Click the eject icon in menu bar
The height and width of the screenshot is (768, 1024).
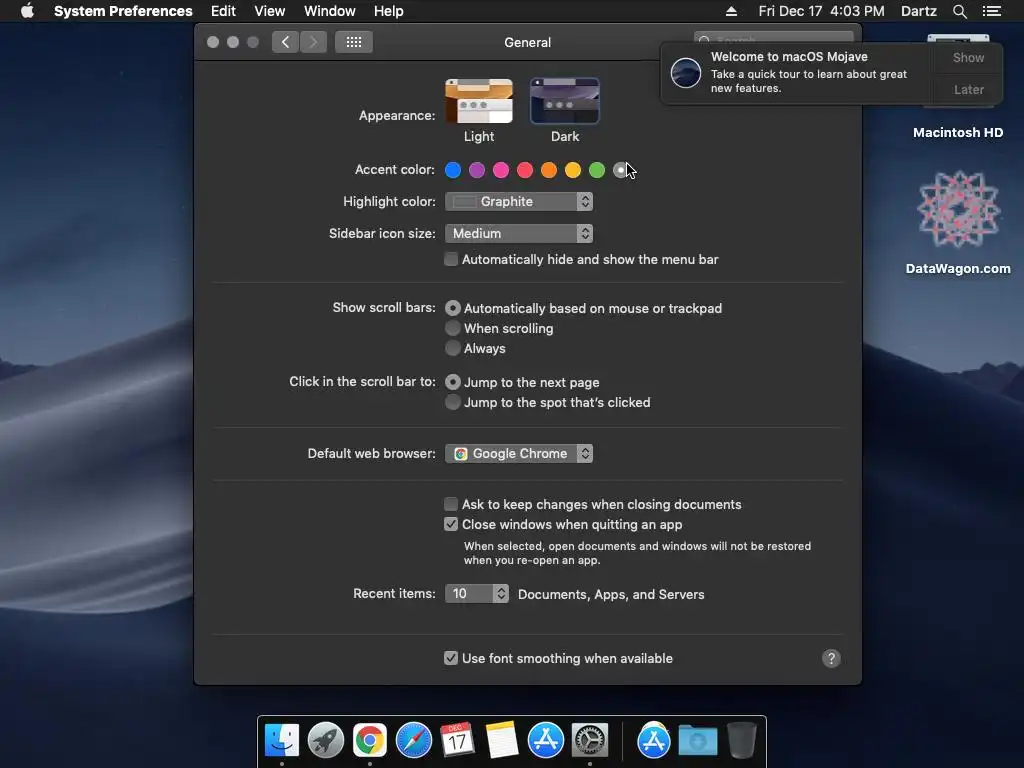tap(731, 11)
